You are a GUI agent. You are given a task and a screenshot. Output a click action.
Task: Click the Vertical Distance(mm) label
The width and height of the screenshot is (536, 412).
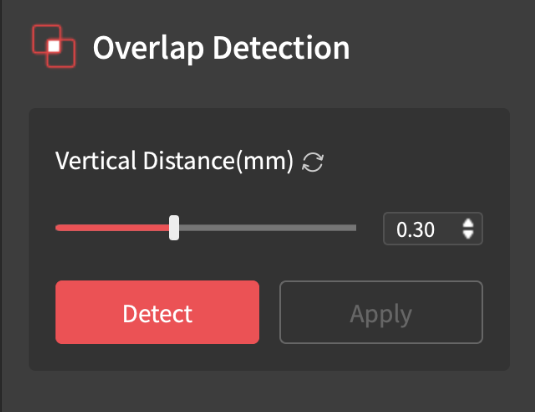174,161
